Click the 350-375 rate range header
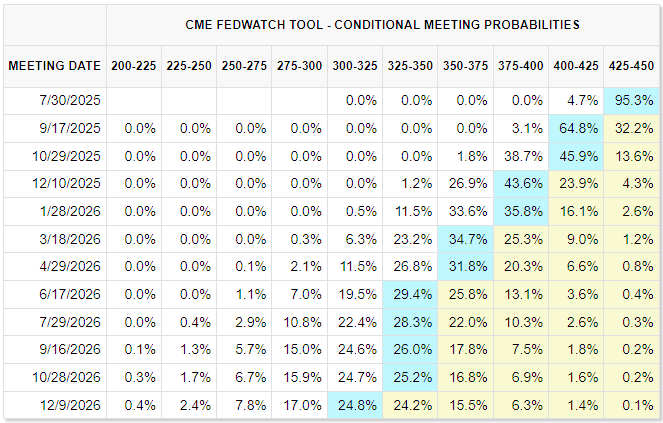Viewport: 663px width, 423px height. [x=465, y=66]
